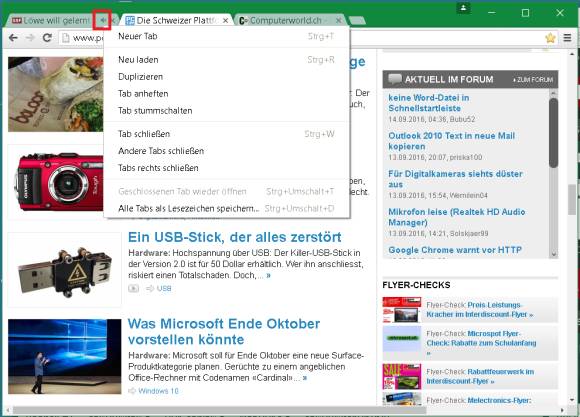580x417 pixels.
Task: Choose Tab schließen in the context menu
Action: [x=226, y=134]
